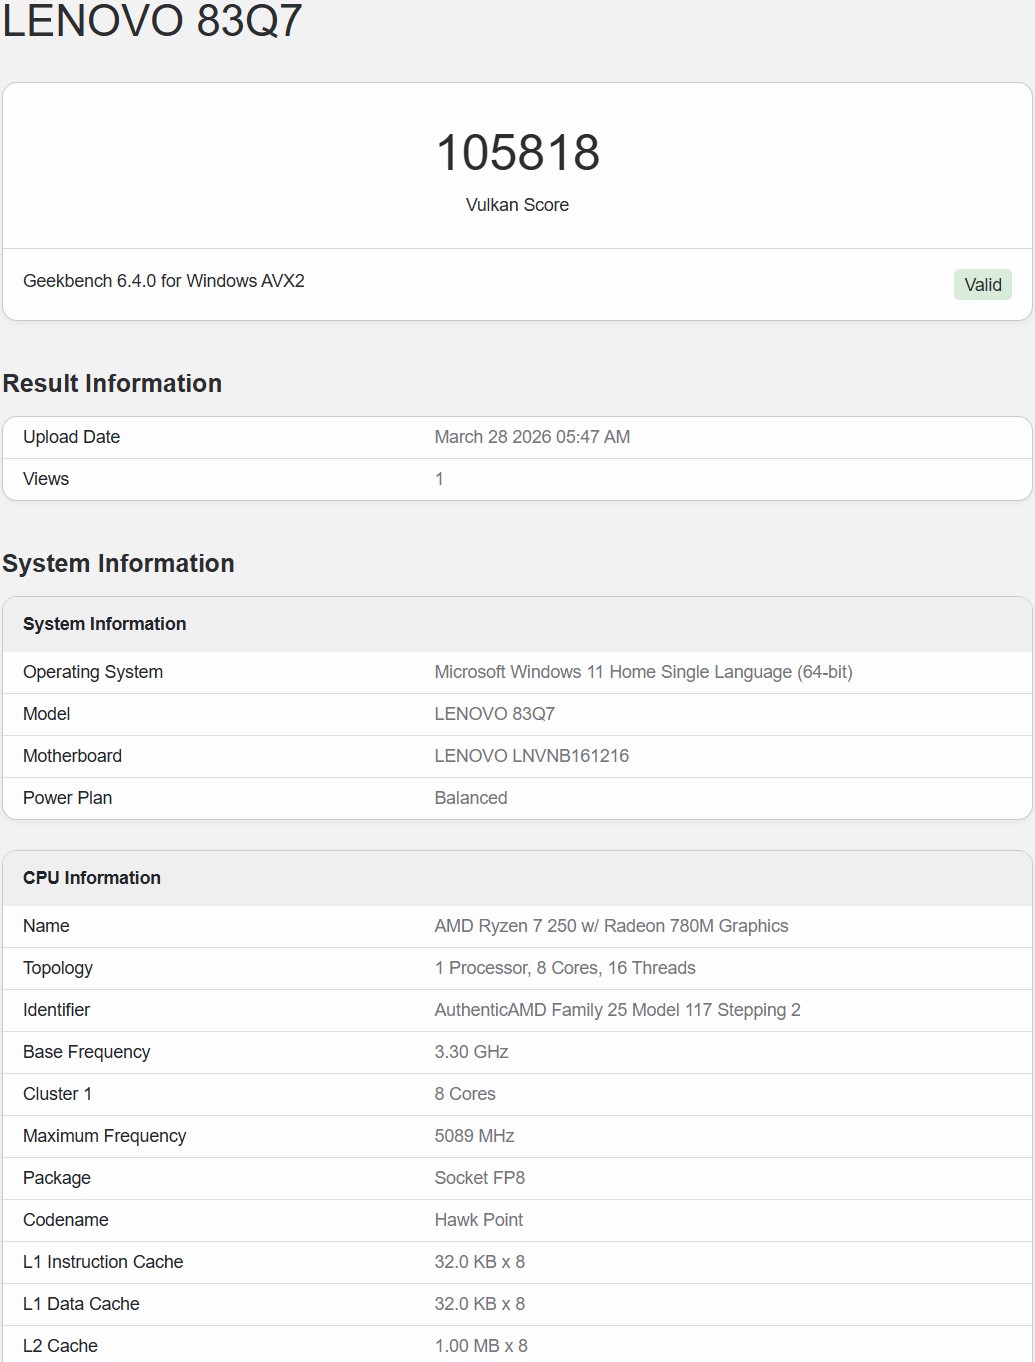
Task: Click the Upload Date row
Action: coord(71,437)
